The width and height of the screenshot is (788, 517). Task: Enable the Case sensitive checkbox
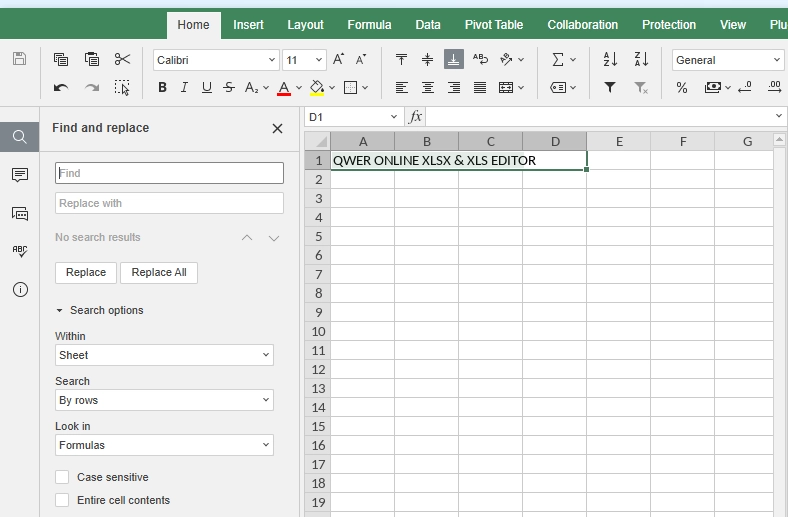[x=62, y=477]
